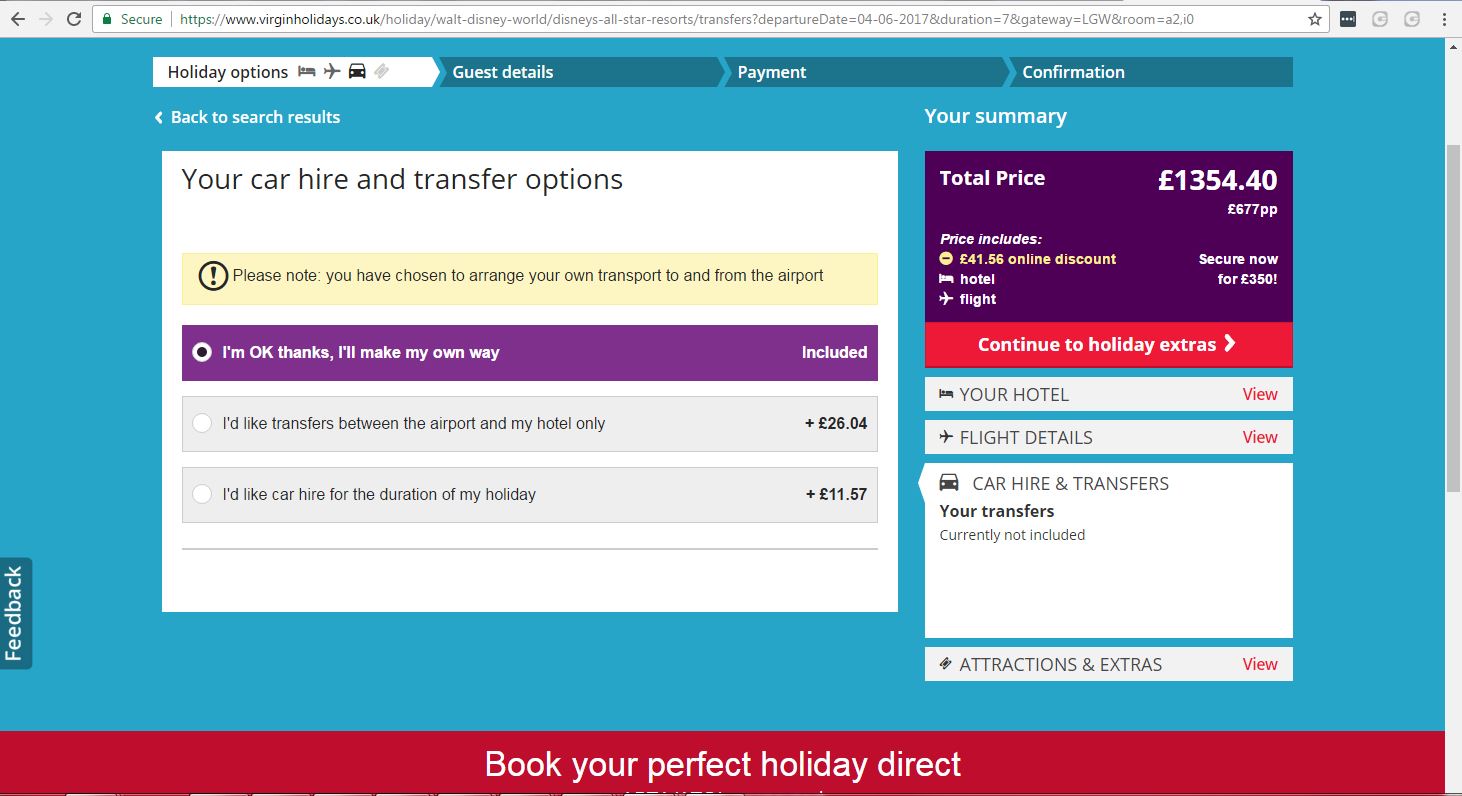Bookmark this page with the star icon
Screen dimensions: 1462x796
pyautogui.click(x=1315, y=19)
